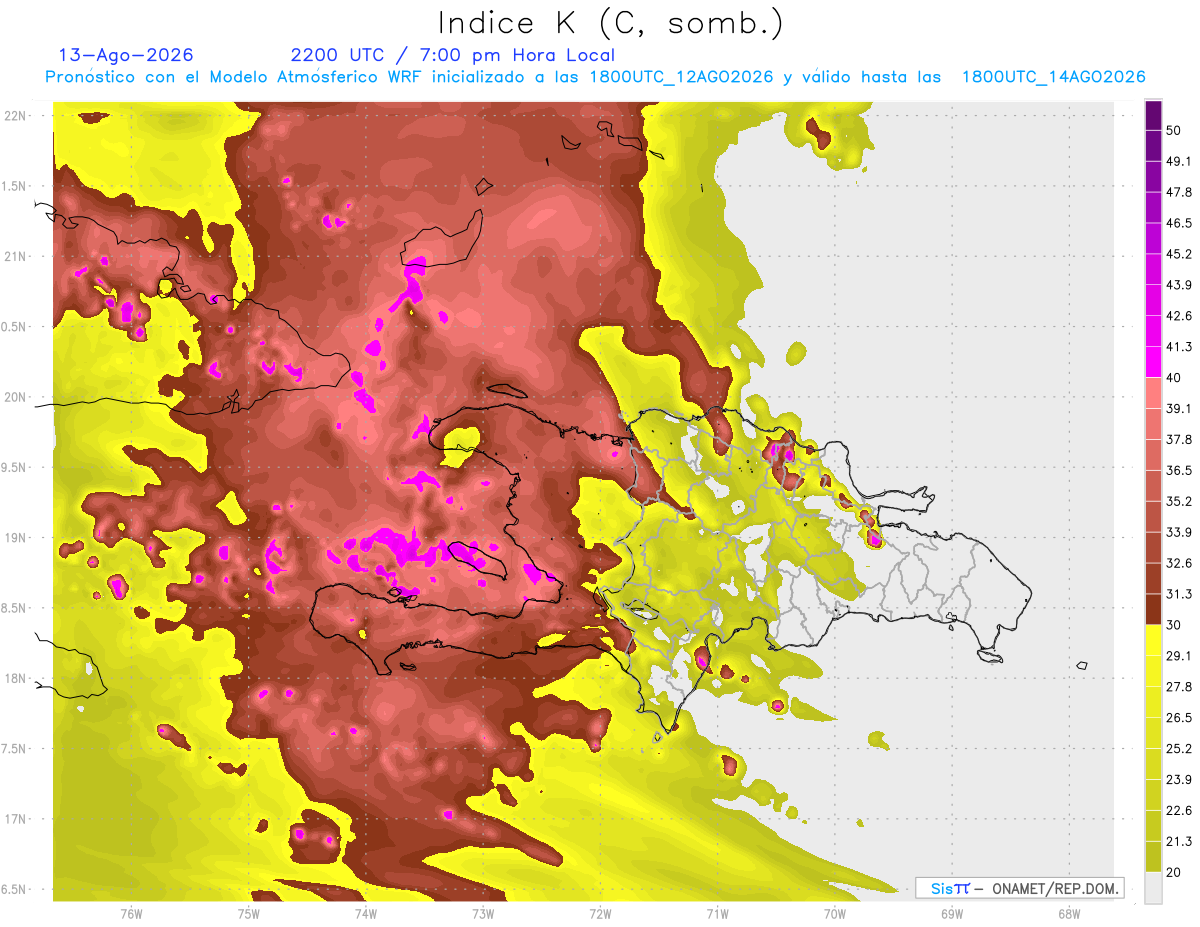Click the 21N latitude axis label
This screenshot has width=1200, height=927.
[x=15, y=256]
